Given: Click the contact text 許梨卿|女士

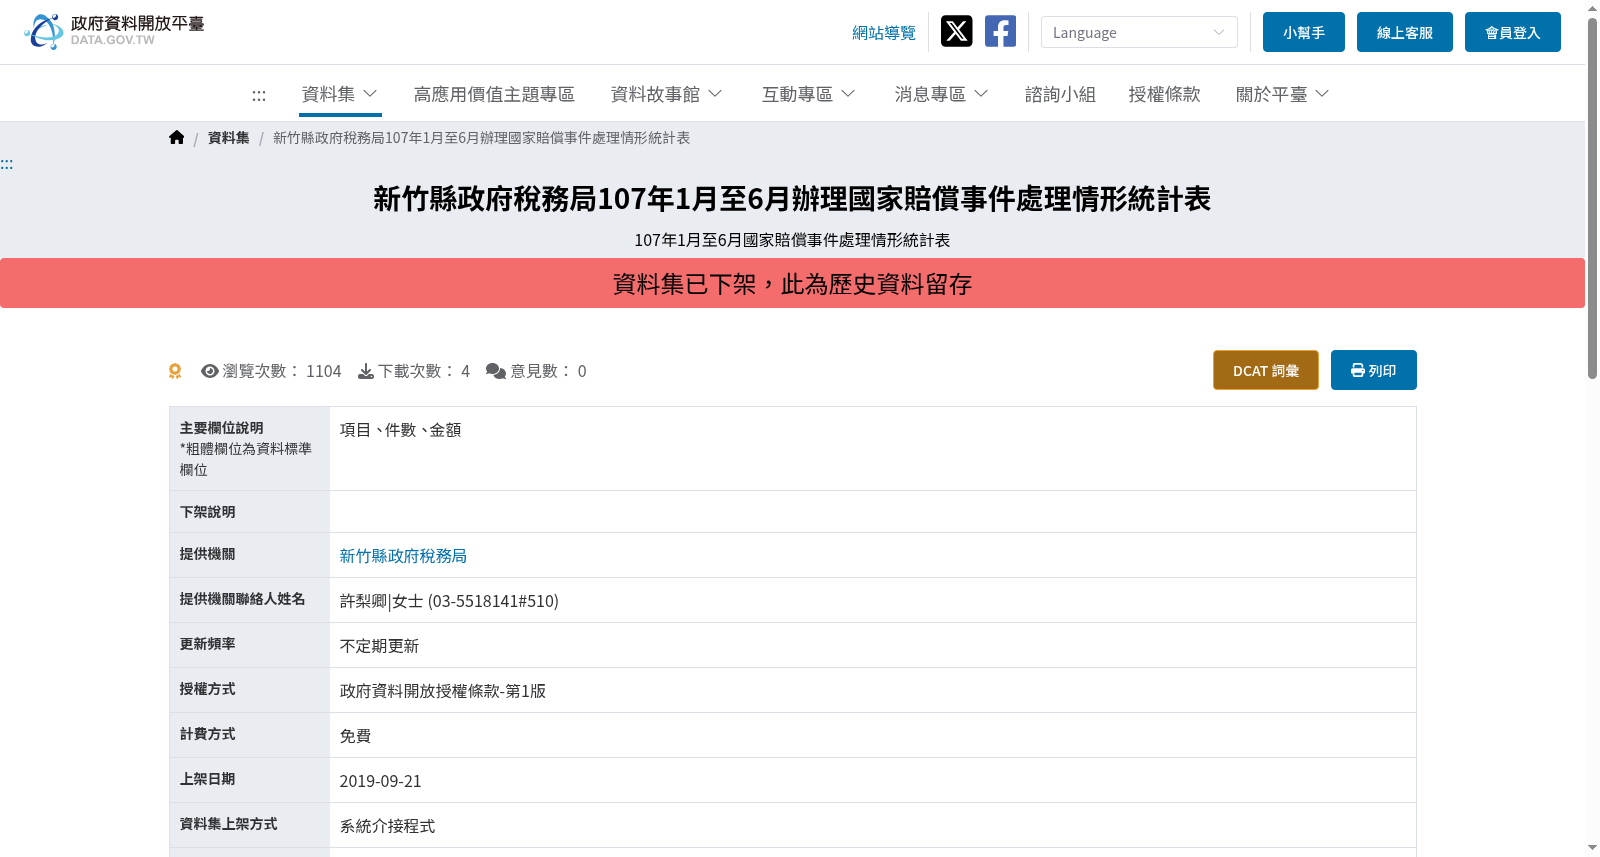Looking at the screenshot, I should click(x=449, y=601).
